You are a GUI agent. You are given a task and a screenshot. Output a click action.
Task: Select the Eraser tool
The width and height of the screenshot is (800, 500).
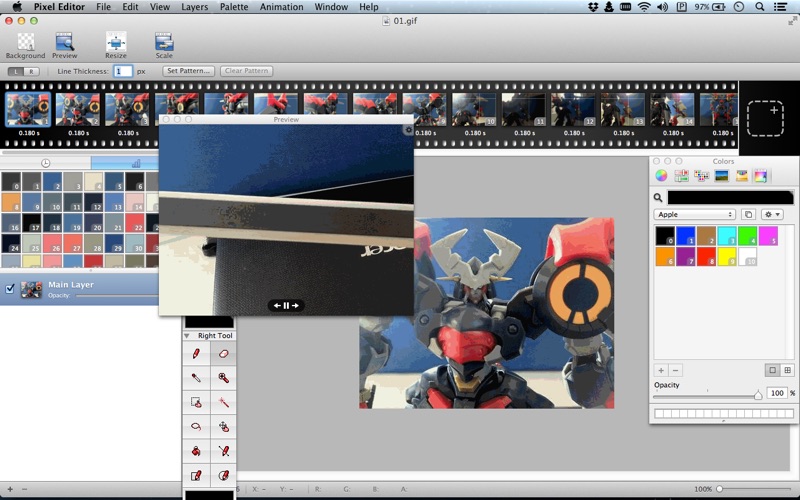(x=224, y=354)
